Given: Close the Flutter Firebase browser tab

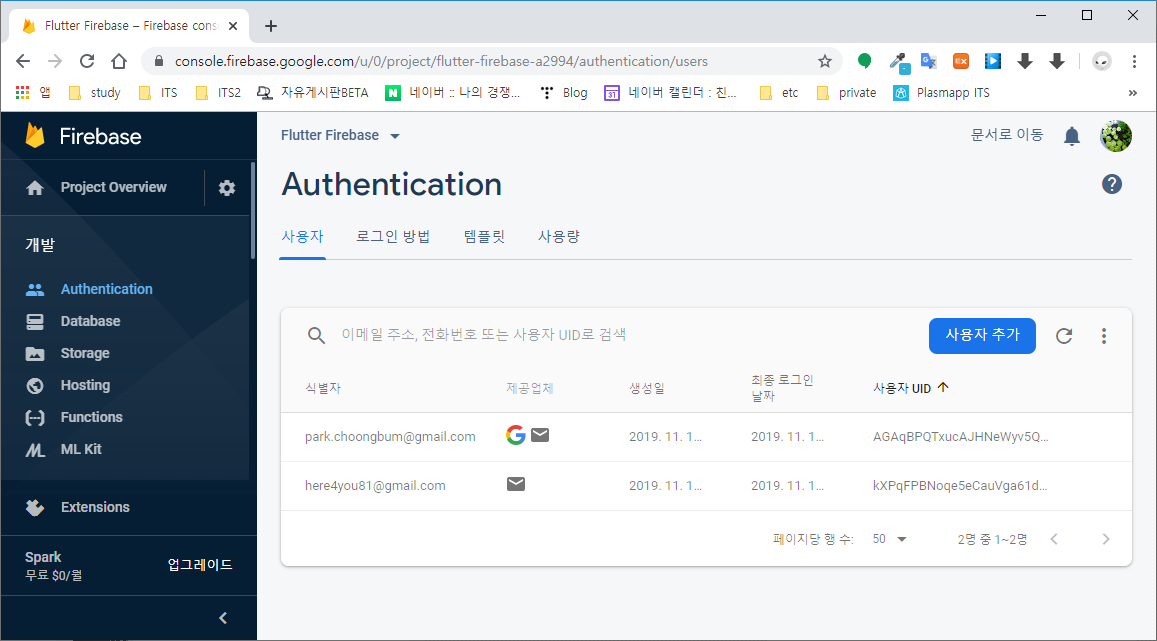Looking at the screenshot, I should coord(233,26).
